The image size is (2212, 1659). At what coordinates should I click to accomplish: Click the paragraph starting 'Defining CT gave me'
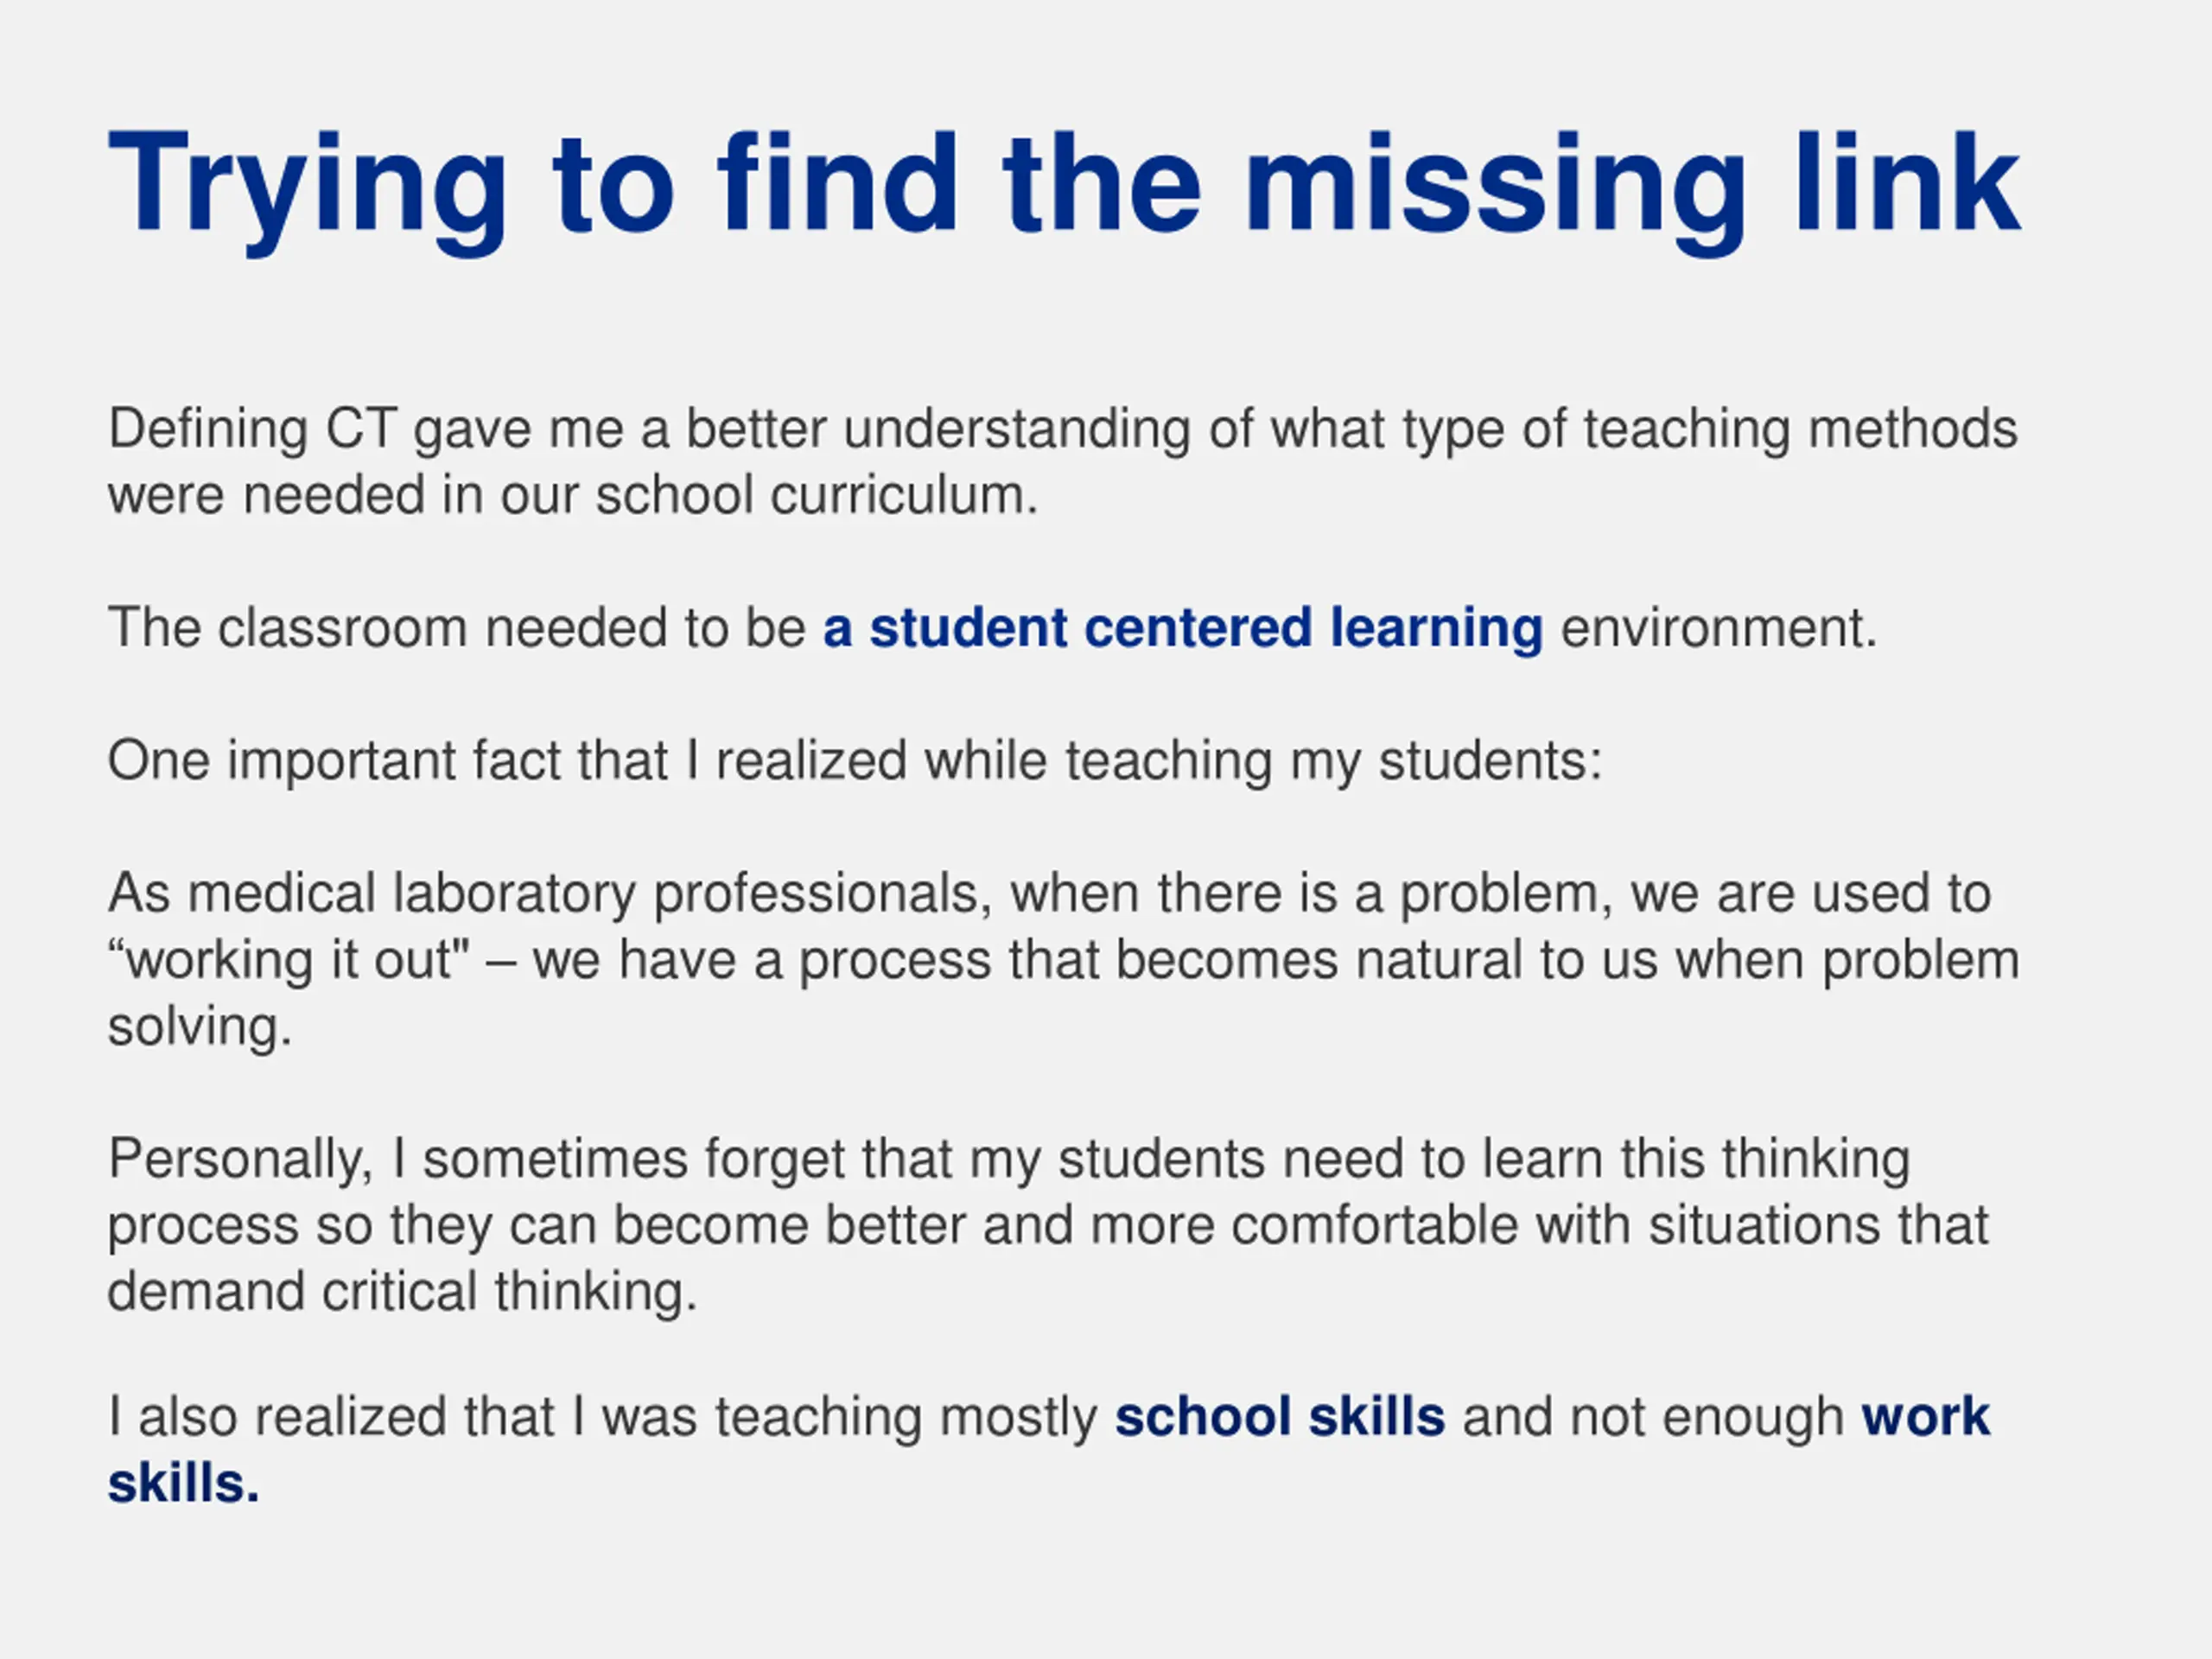(x=1063, y=462)
